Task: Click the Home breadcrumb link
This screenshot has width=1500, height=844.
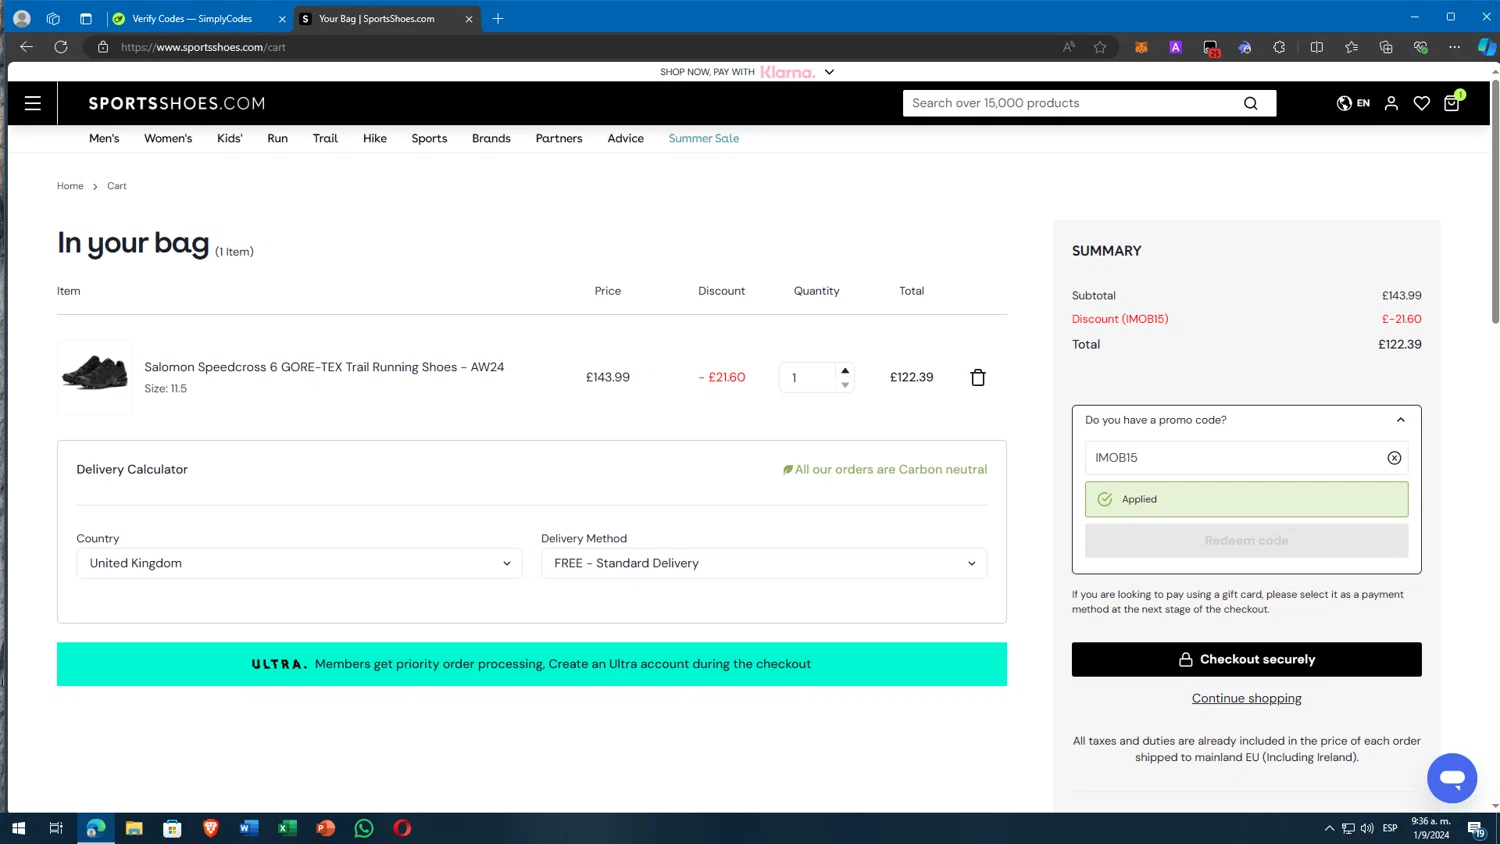Action: pos(70,186)
